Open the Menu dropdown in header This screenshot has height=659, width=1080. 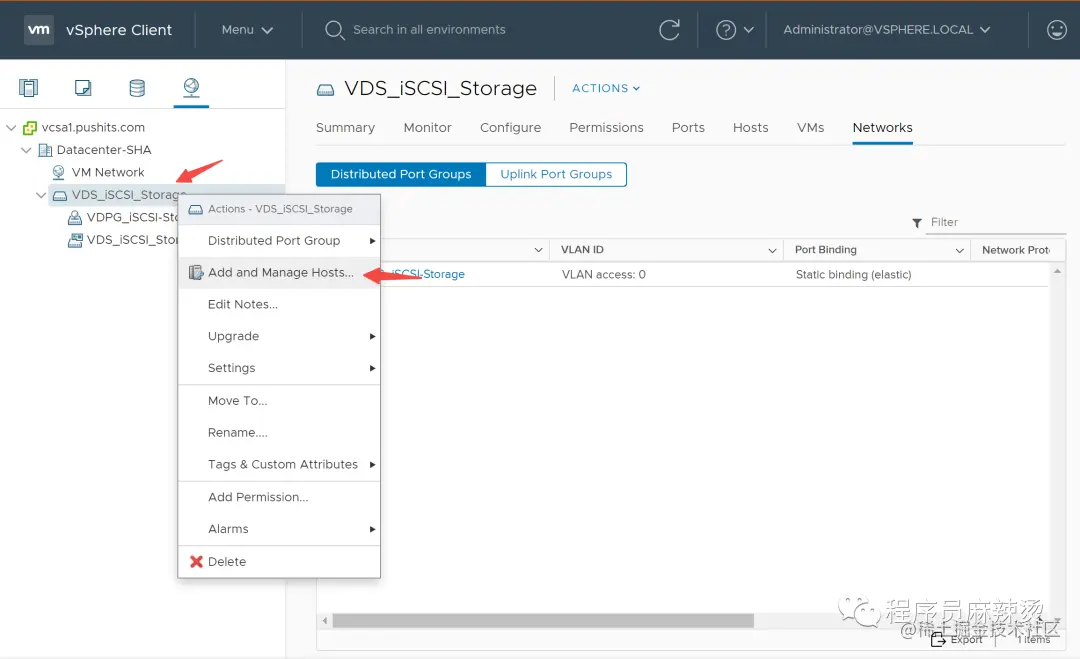(x=247, y=30)
